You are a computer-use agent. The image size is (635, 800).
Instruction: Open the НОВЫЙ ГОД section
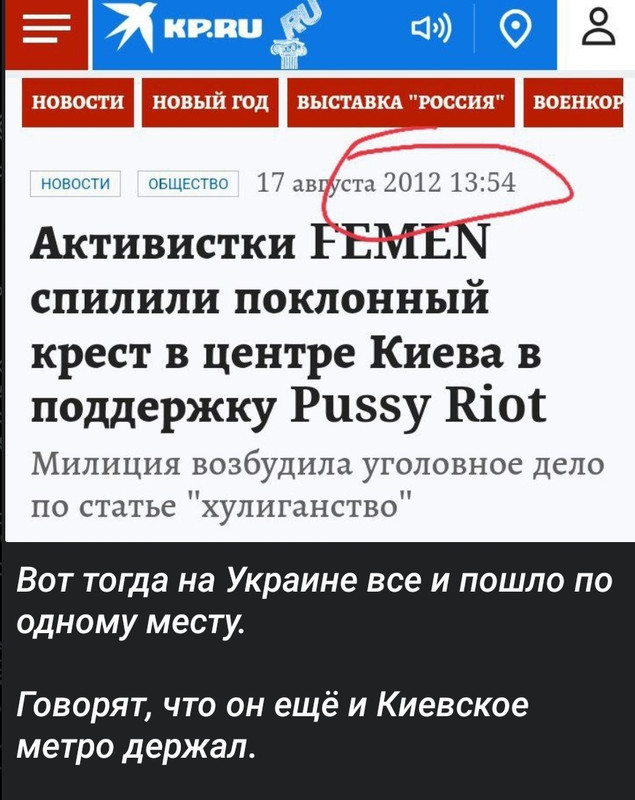tap(210, 103)
